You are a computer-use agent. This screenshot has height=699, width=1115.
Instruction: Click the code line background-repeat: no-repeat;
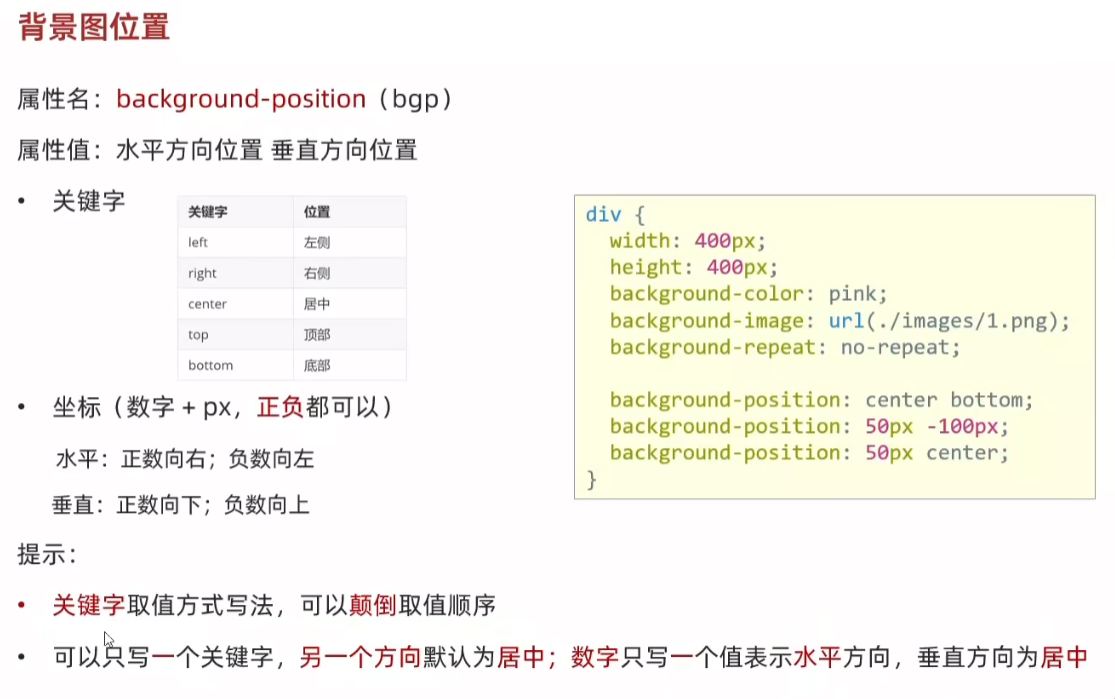pos(785,347)
